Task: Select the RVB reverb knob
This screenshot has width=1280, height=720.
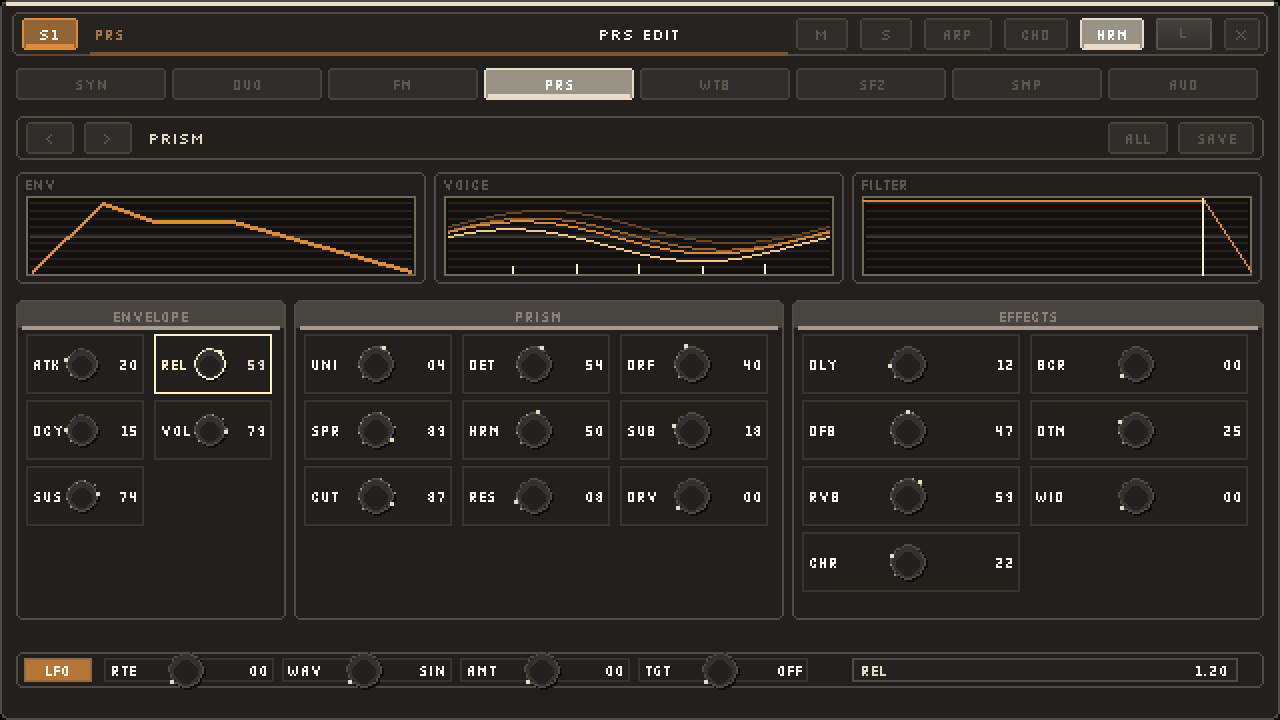Action: [908, 497]
